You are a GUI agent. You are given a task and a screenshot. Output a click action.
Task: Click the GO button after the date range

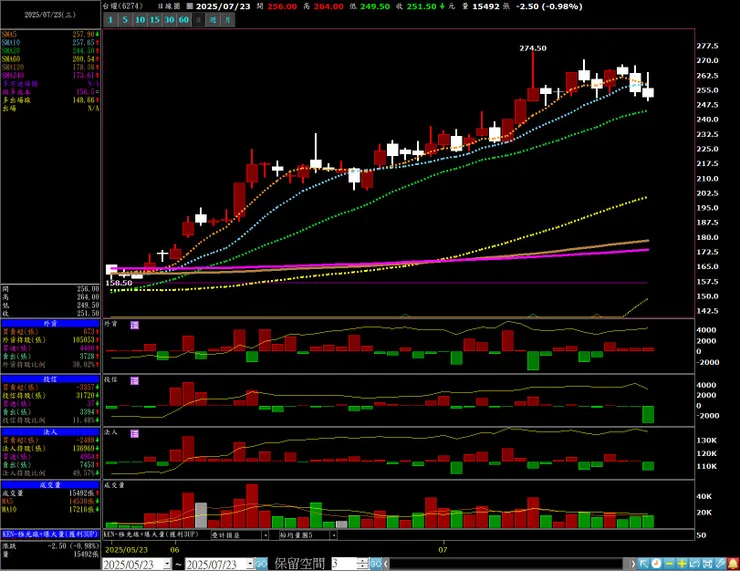(x=261, y=563)
